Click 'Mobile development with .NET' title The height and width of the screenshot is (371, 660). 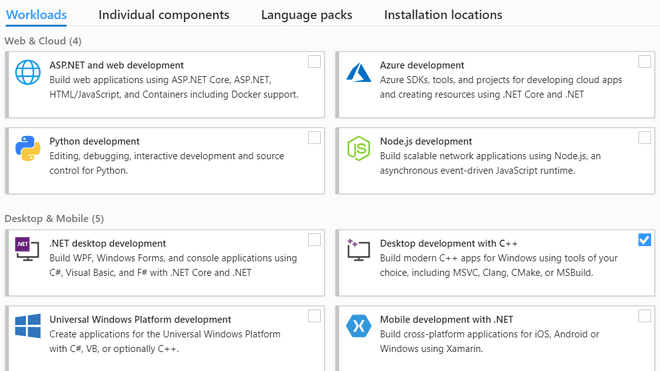pyautogui.click(x=447, y=320)
